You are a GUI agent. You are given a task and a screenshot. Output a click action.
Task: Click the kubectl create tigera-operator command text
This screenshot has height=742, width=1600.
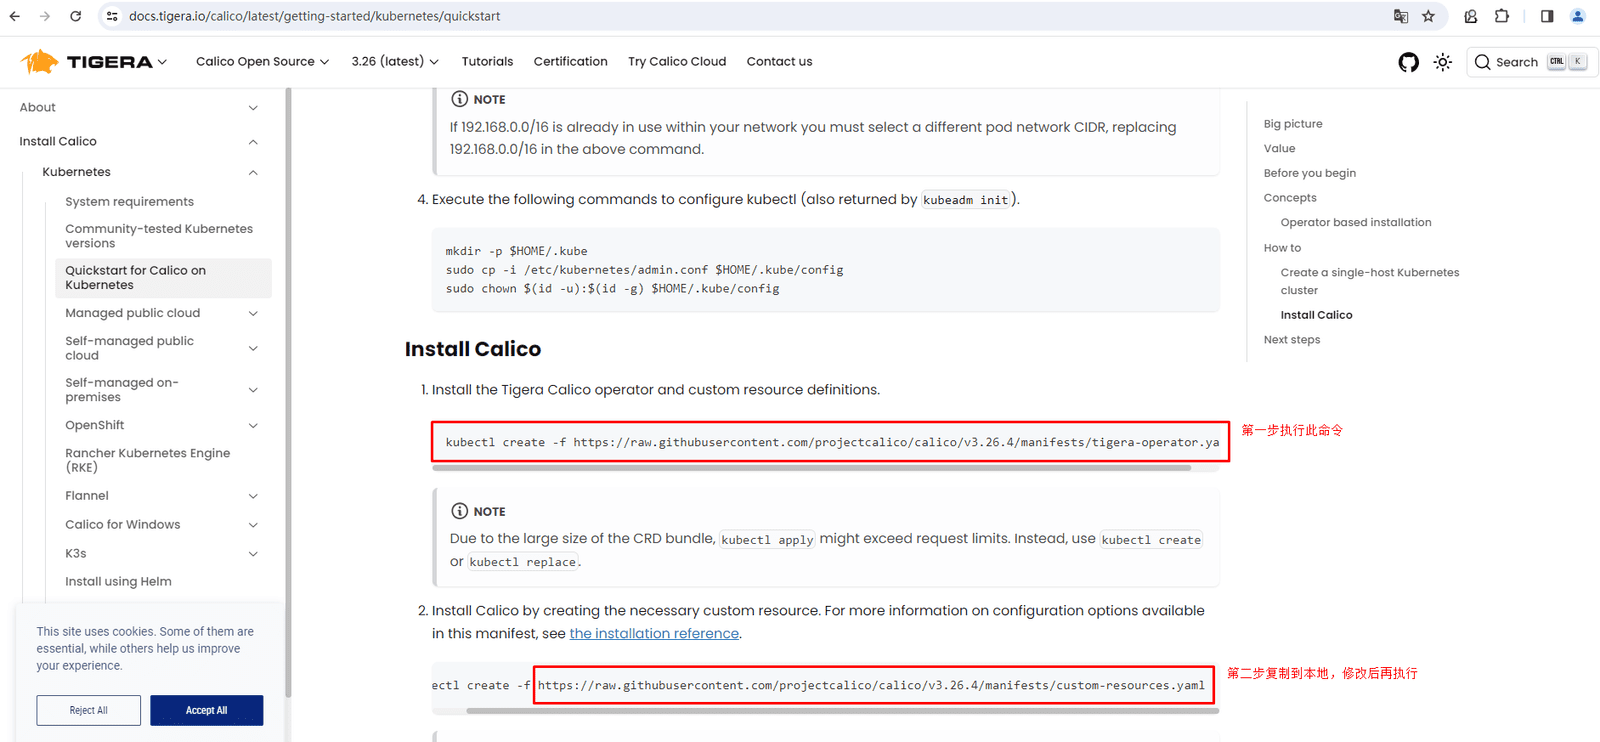832,442
